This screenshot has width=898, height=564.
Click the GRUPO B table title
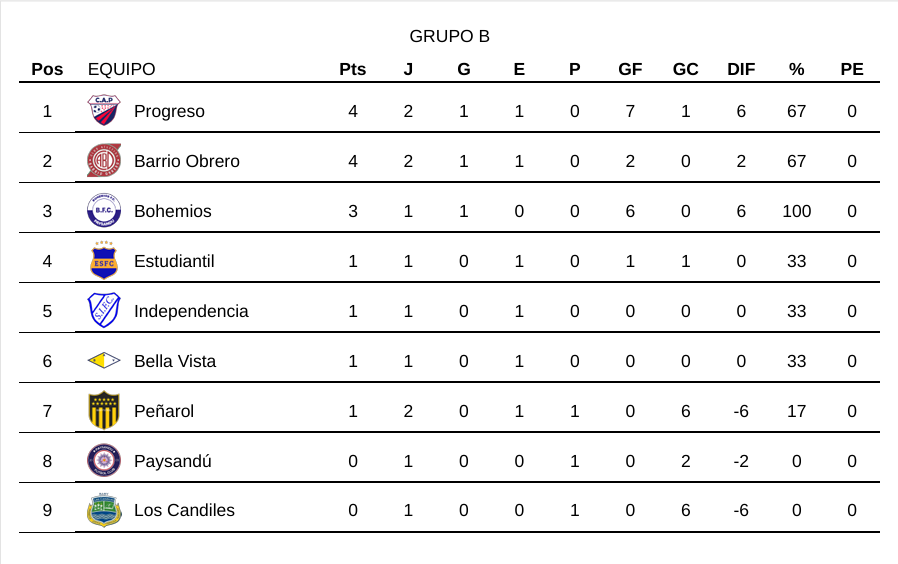click(449, 37)
